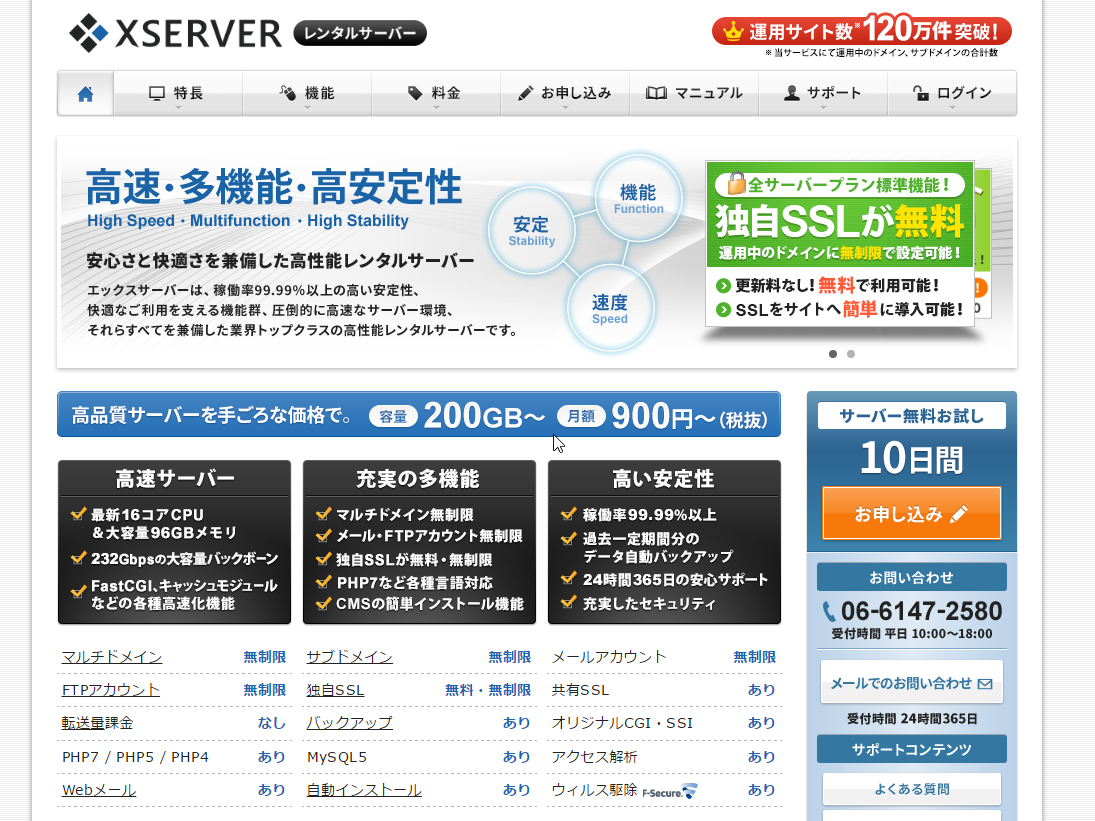
Task: Click the PHP7 / PHP5 / PHP4 row label
Action: click(135, 757)
